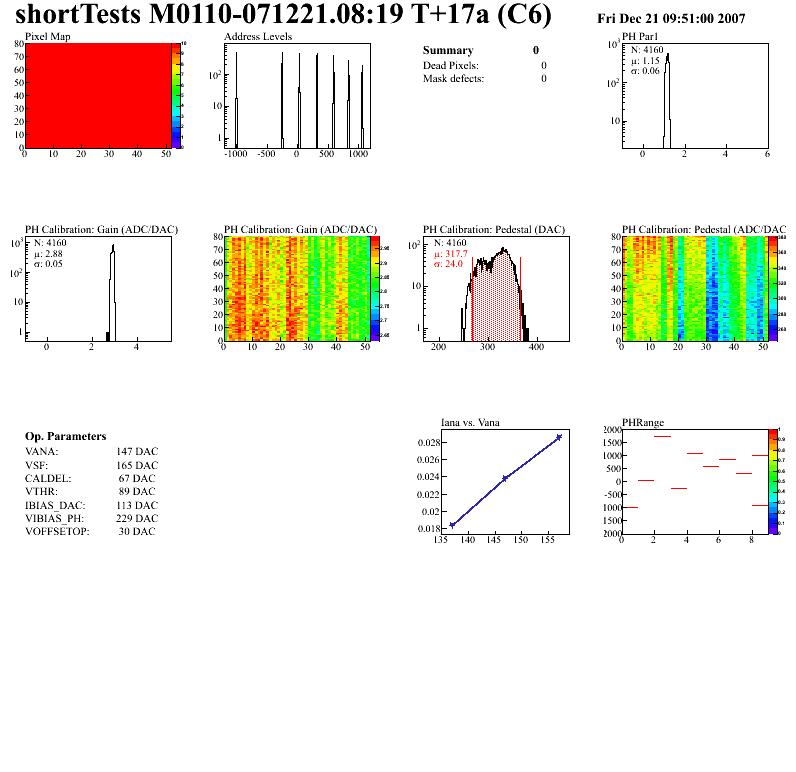Click the red Pixel Map plot
Screen dimensions: 796x772
(x=99, y=96)
